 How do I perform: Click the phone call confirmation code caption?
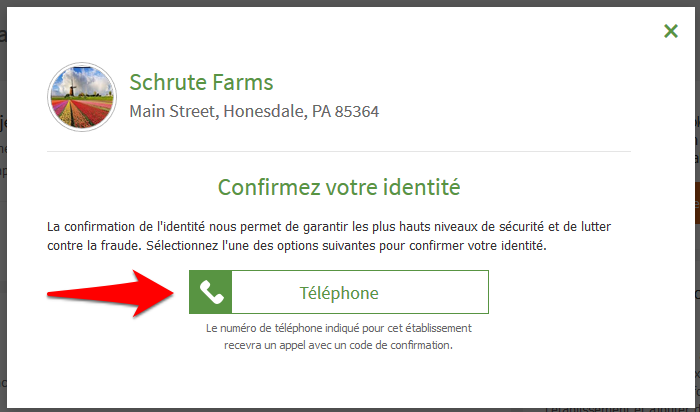339,345
